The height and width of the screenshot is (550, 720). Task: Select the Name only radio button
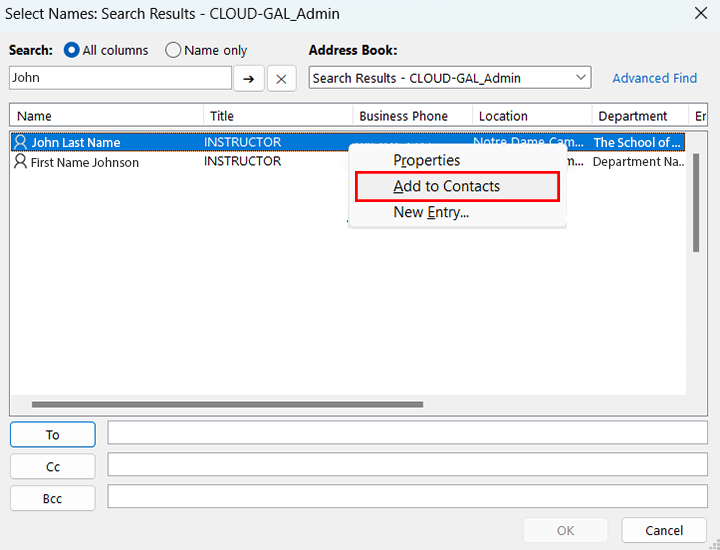coord(173,50)
